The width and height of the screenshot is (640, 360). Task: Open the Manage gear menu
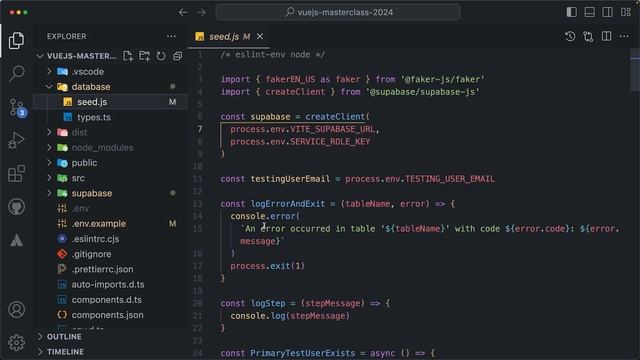click(x=16, y=342)
